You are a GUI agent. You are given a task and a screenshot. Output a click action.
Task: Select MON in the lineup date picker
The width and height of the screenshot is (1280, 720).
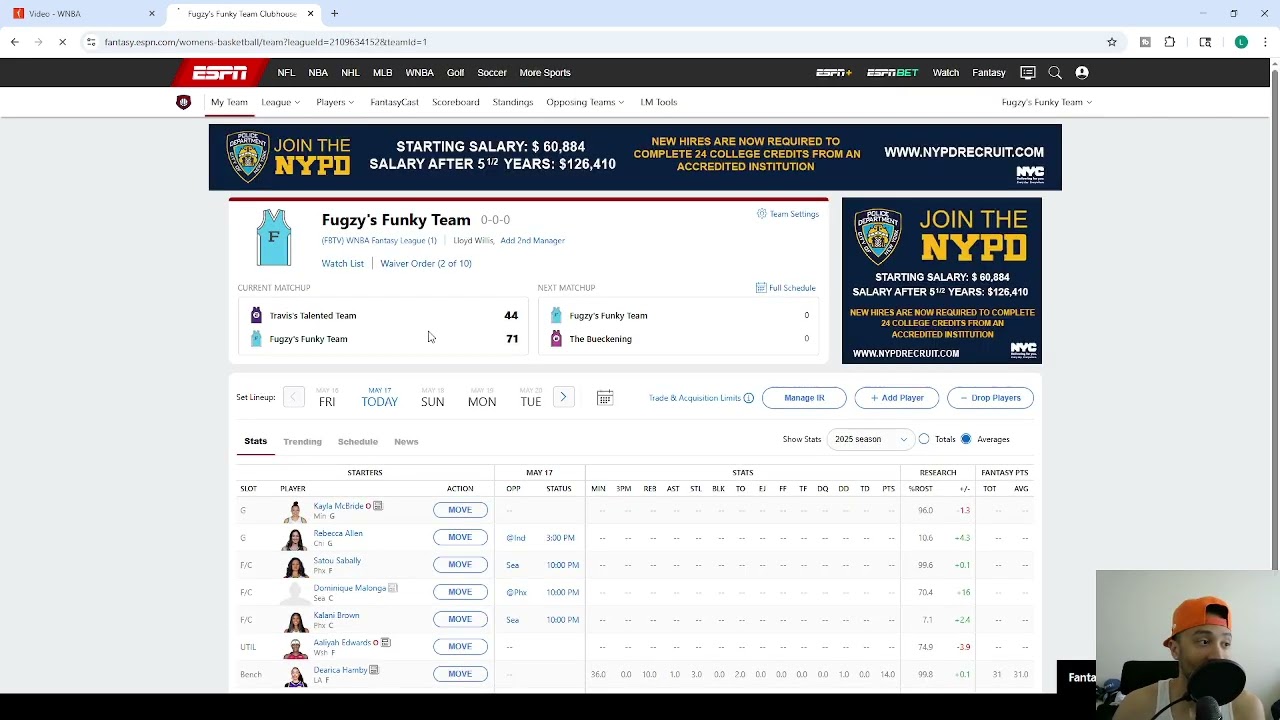pos(482,398)
